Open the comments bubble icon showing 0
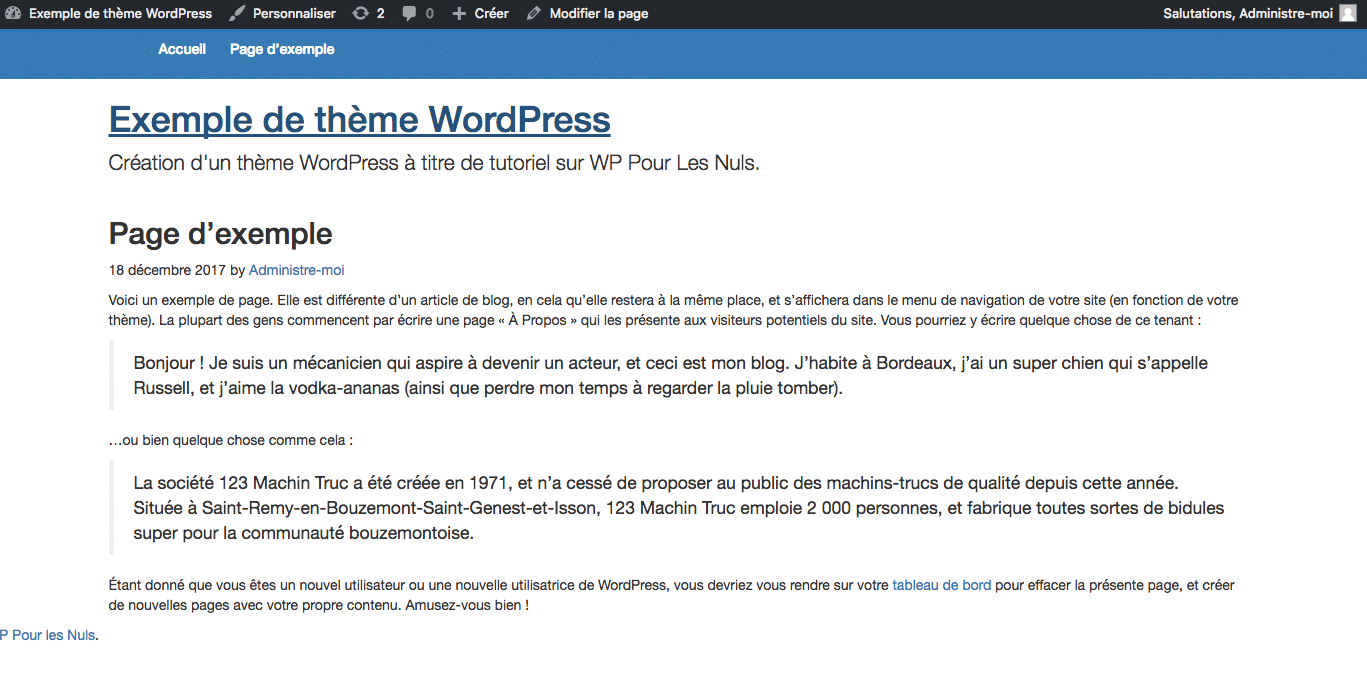1367x676 pixels. coord(409,14)
